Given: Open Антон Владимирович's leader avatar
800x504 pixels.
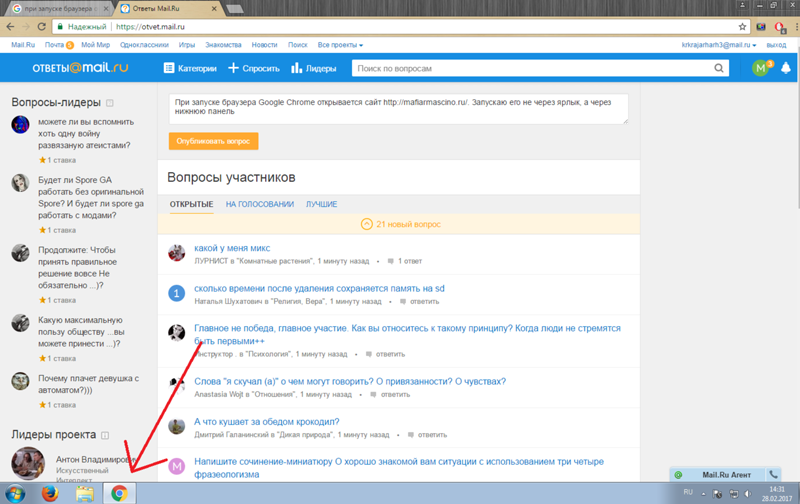Looking at the screenshot, I should pos(28,464).
